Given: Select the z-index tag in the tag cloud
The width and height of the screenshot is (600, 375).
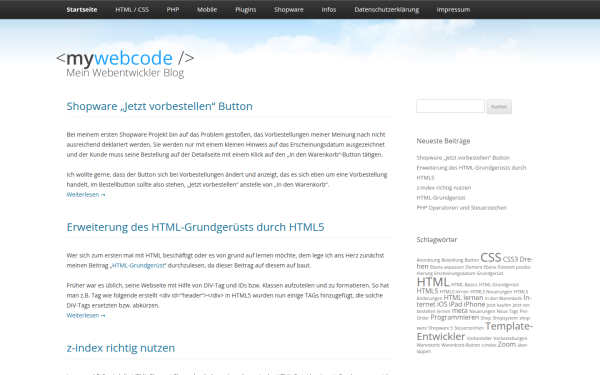Looking at the screenshot, I should (489, 345).
